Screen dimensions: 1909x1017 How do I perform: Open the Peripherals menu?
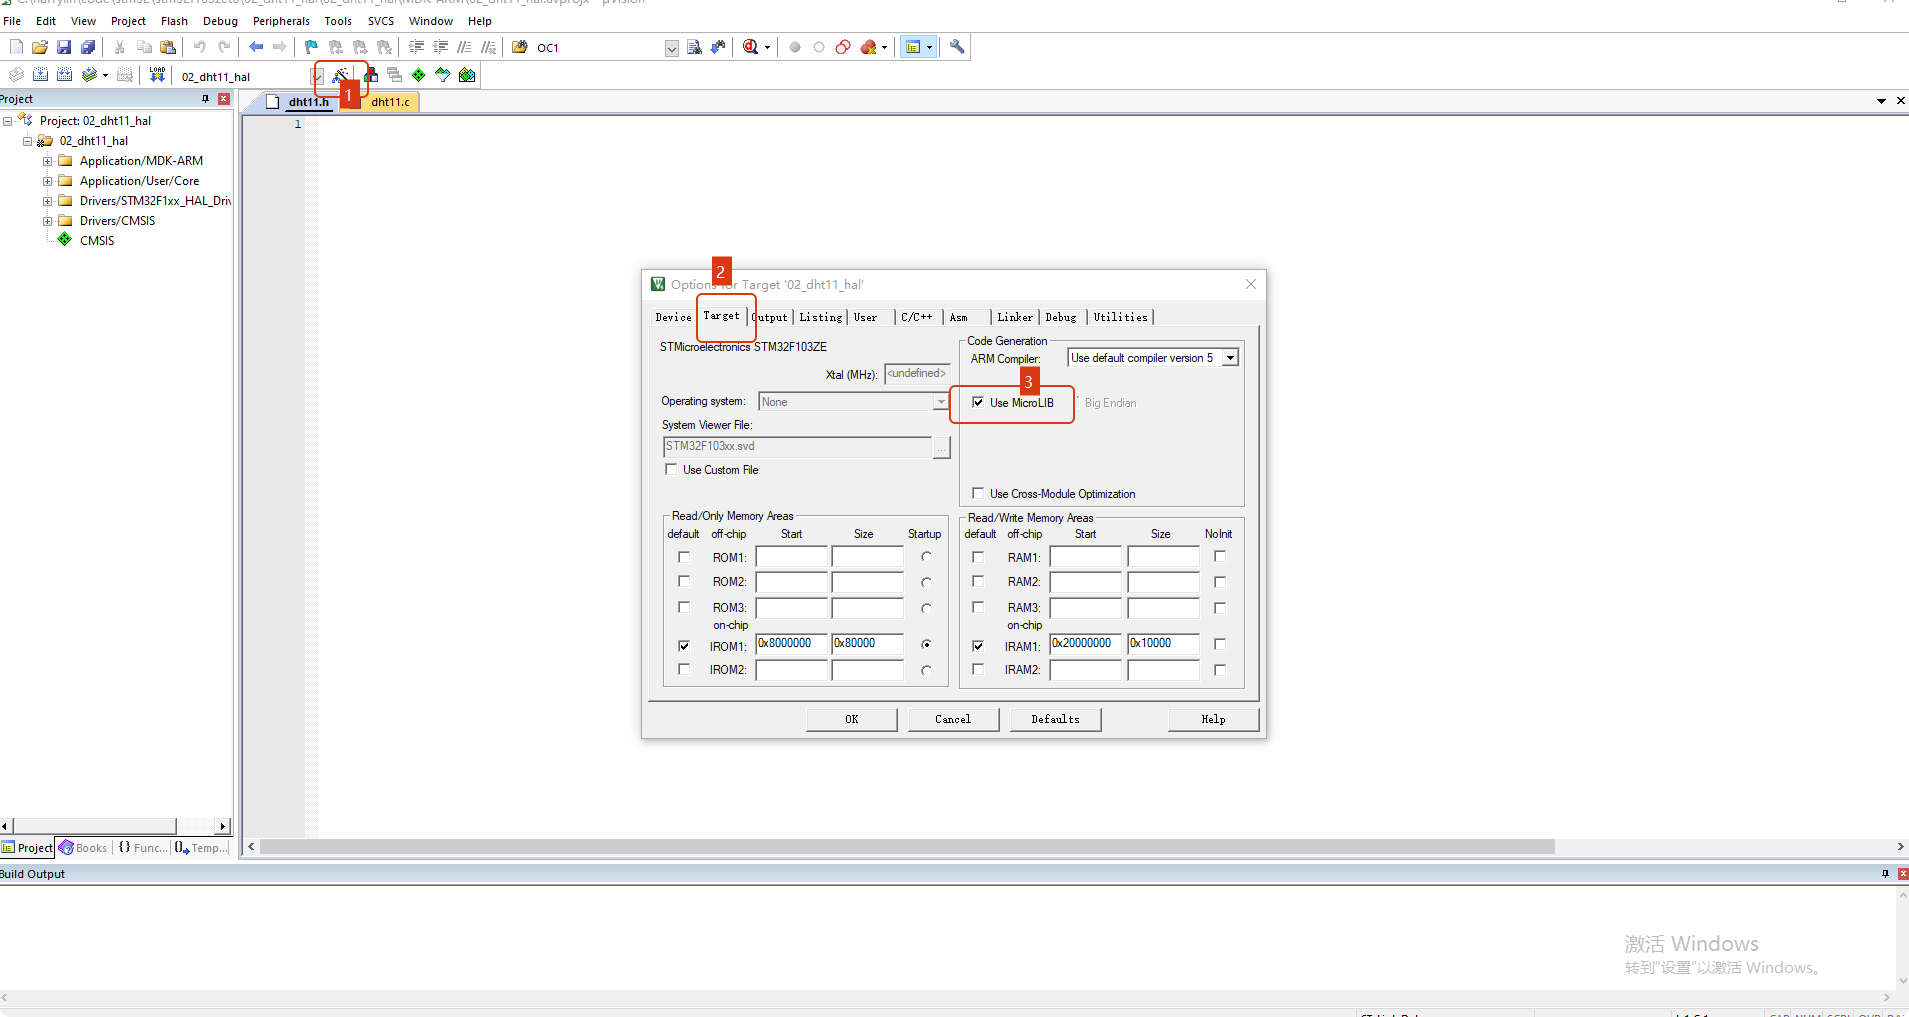(x=281, y=21)
